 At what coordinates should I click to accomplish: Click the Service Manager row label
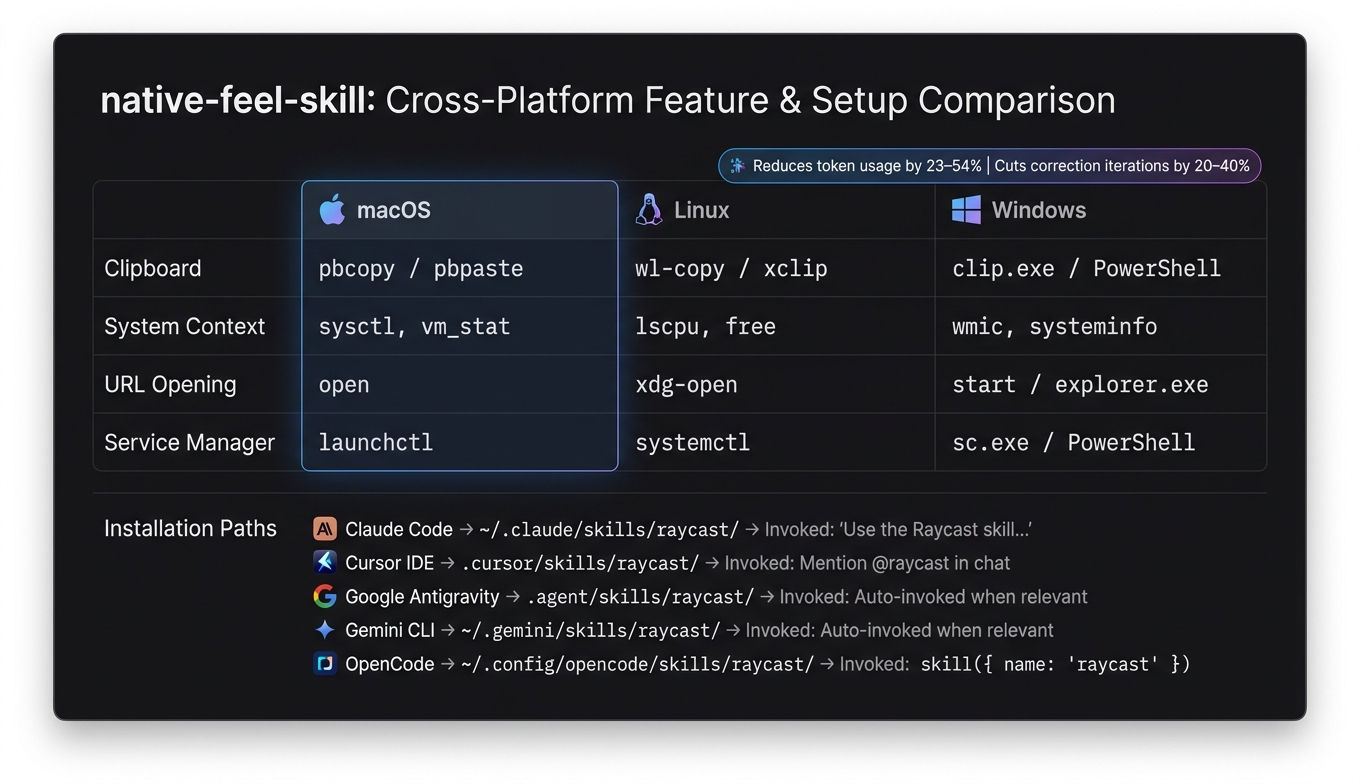click(189, 442)
